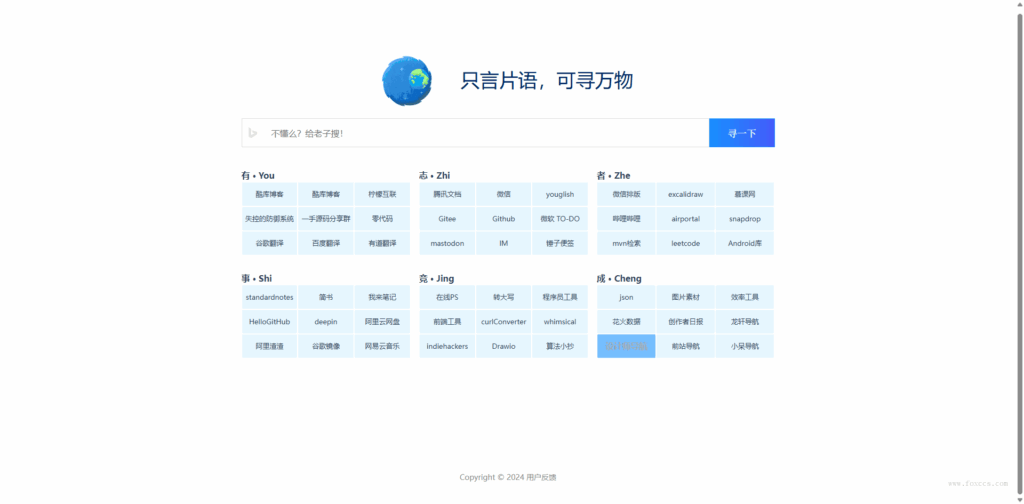Open 有道翻译 translator link
The width and height of the screenshot is (1024, 504).
tap(382, 244)
